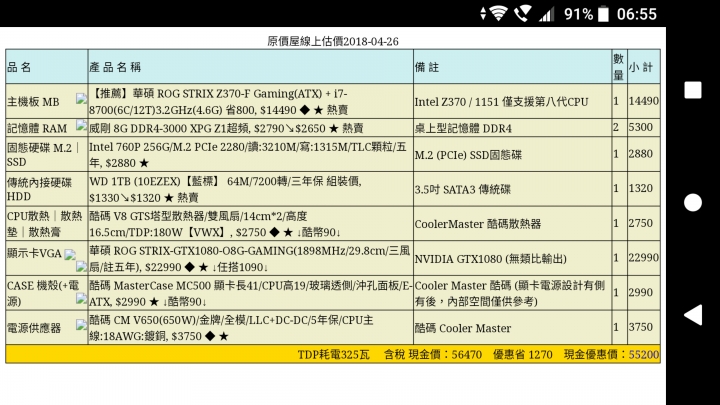Click the 現金優惠價：55200 total
This screenshot has width=720, height=405.
click(x=612, y=354)
